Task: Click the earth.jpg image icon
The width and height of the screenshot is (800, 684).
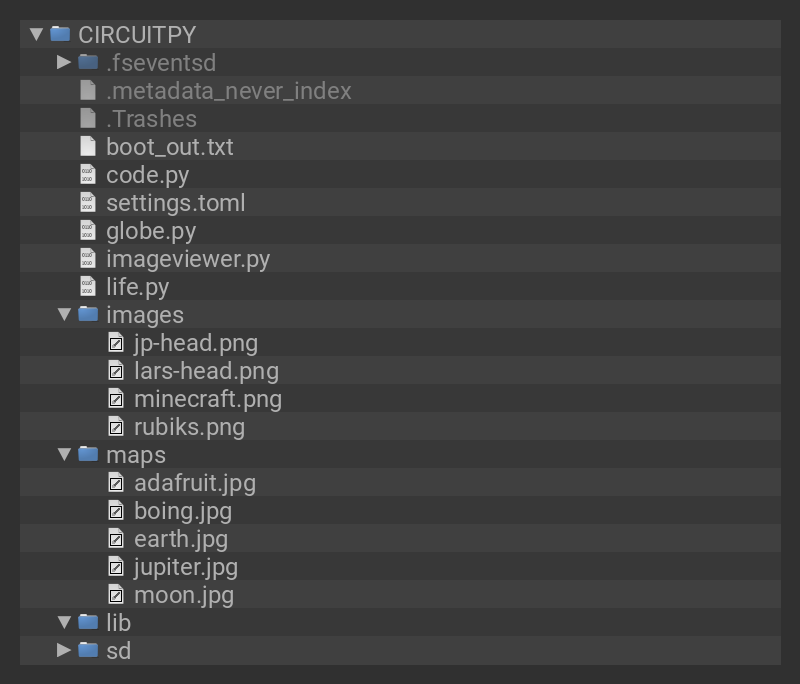Action: [x=116, y=538]
